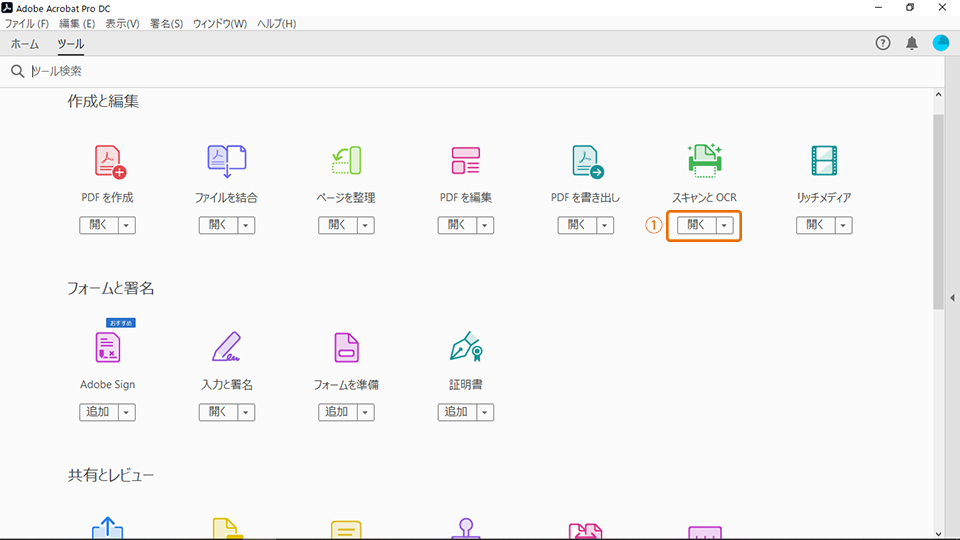Expand dropdown arrow for 入力と署名
Image resolution: width=960 pixels, height=540 pixels.
(246, 413)
